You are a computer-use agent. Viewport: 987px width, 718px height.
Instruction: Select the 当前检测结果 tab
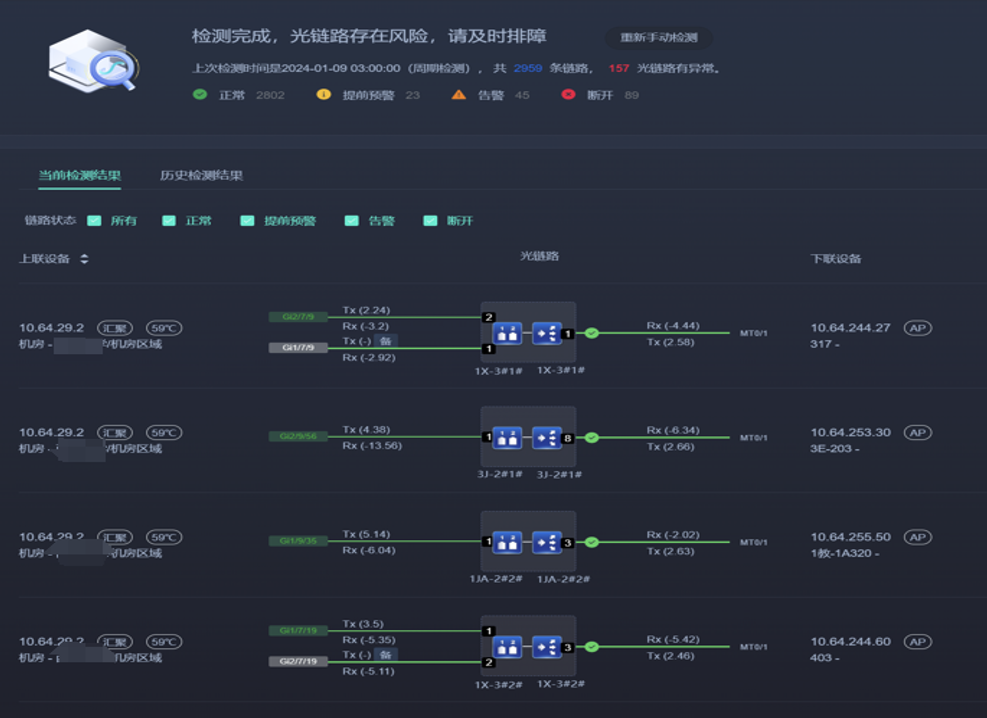click(79, 175)
